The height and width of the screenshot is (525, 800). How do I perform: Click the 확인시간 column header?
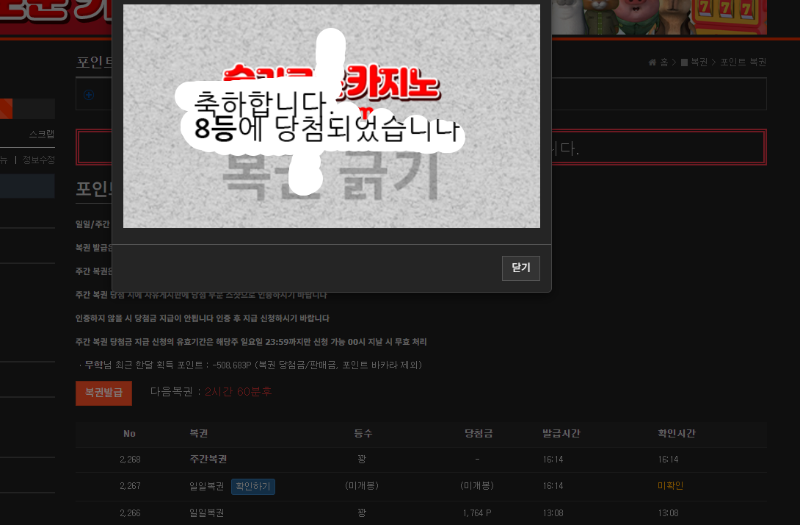[x=676, y=433]
